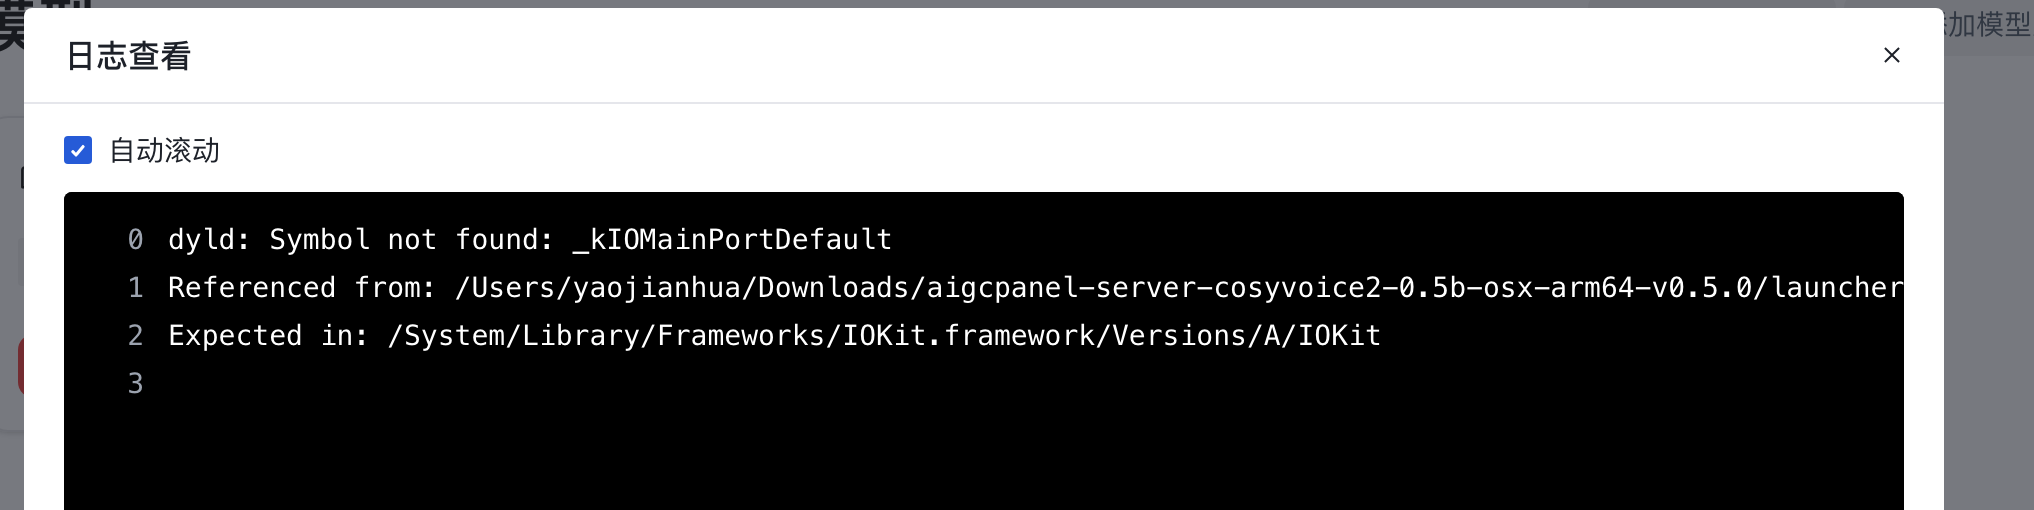The width and height of the screenshot is (2034, 510).
Task: Click the dyld: prefix on the first log line
Action: click(209, 240)
